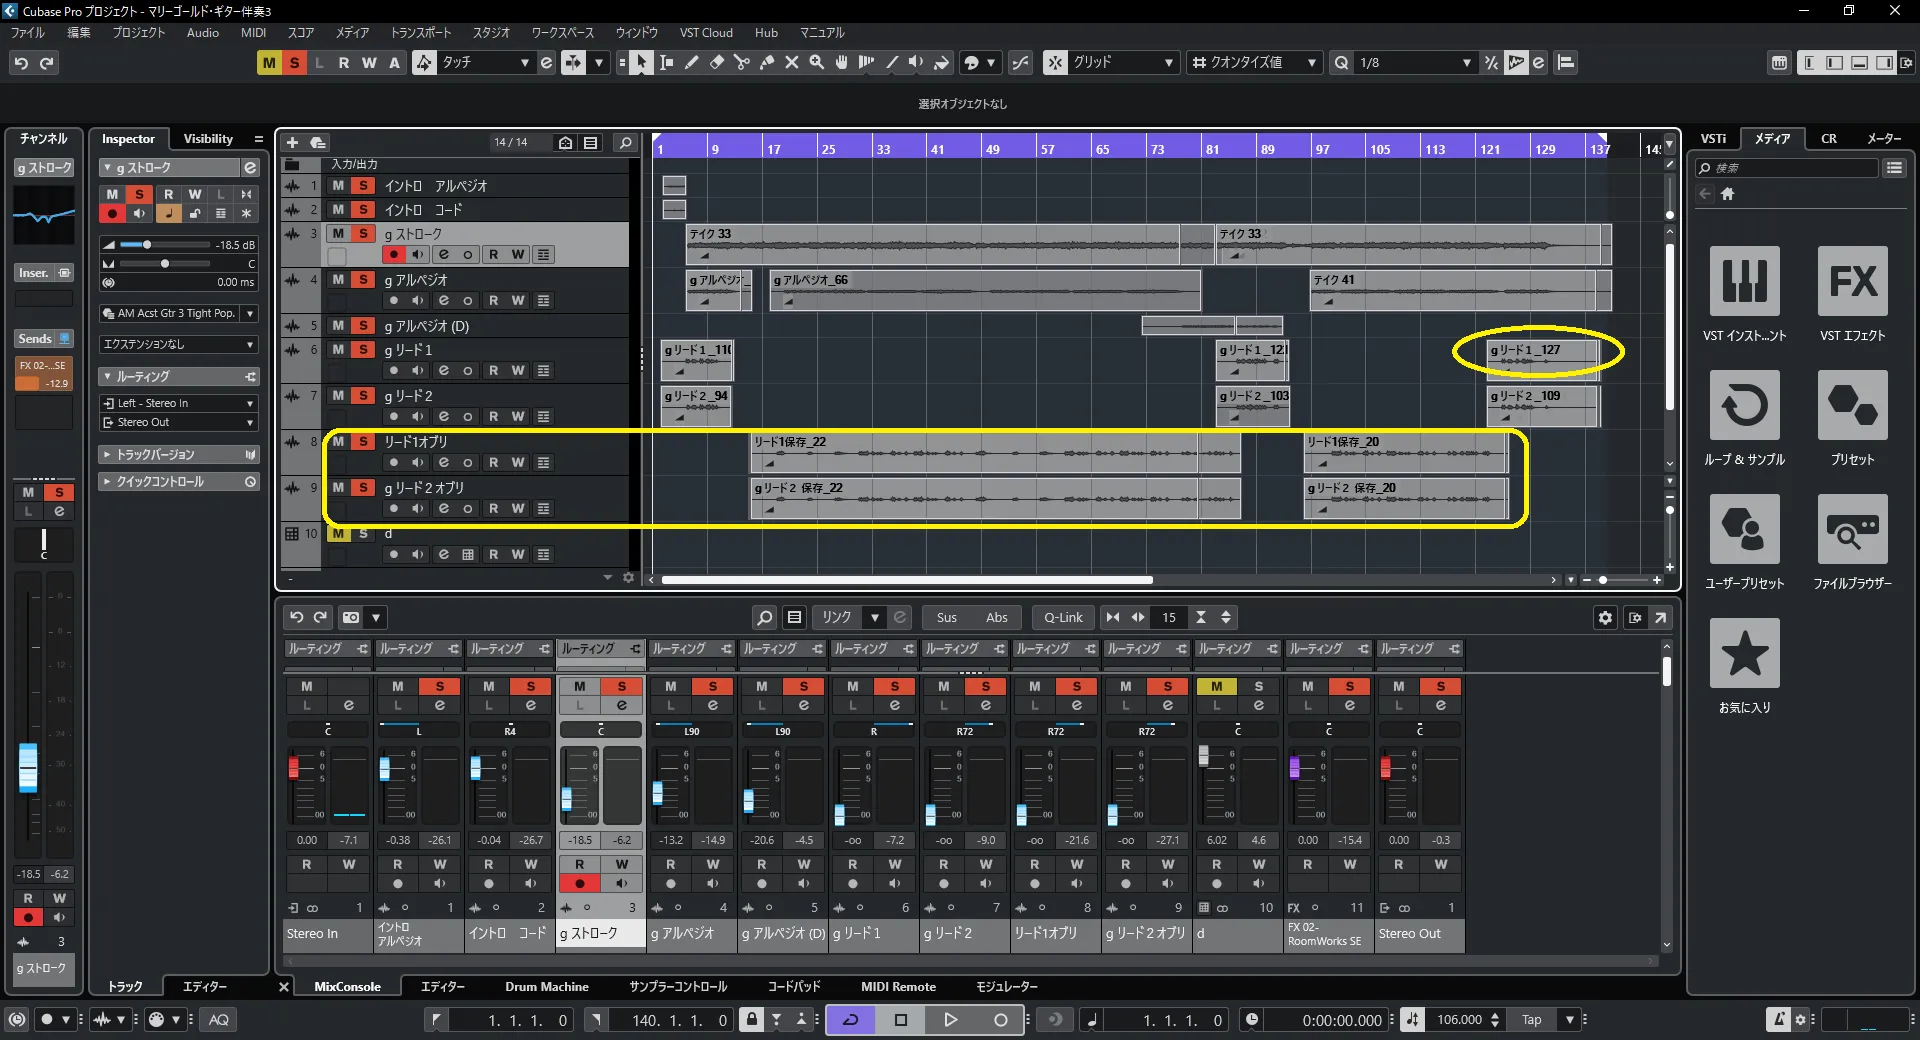Choose the Mute X tool
Image resolution: width=1920 pixels, height=1040 pixels.
(791, 63)
